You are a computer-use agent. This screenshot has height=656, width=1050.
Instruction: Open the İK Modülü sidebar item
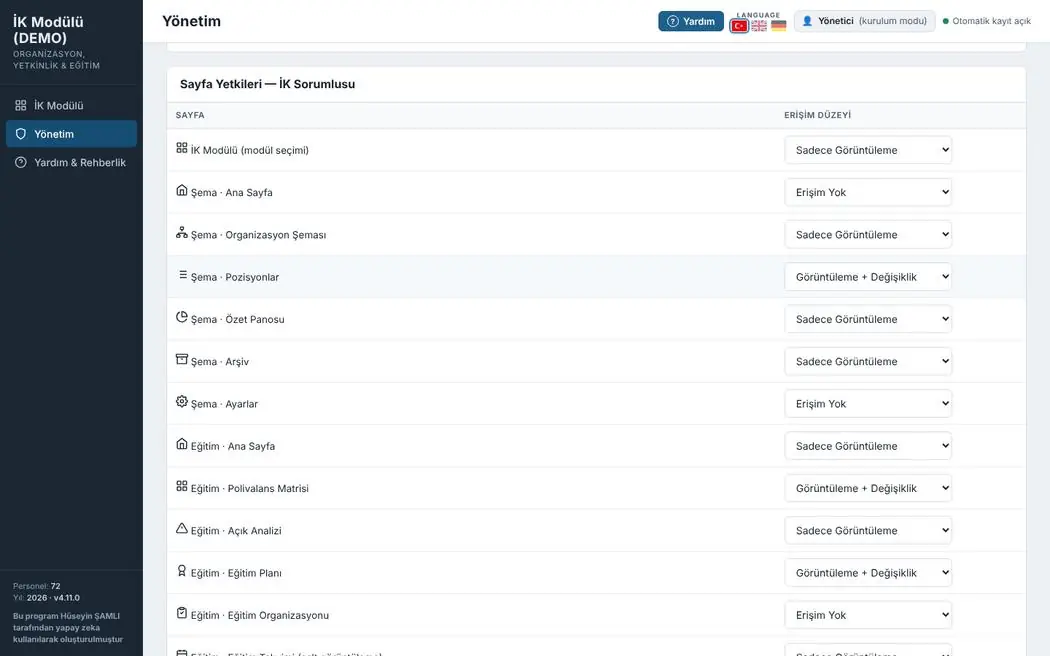pos(71,105)
